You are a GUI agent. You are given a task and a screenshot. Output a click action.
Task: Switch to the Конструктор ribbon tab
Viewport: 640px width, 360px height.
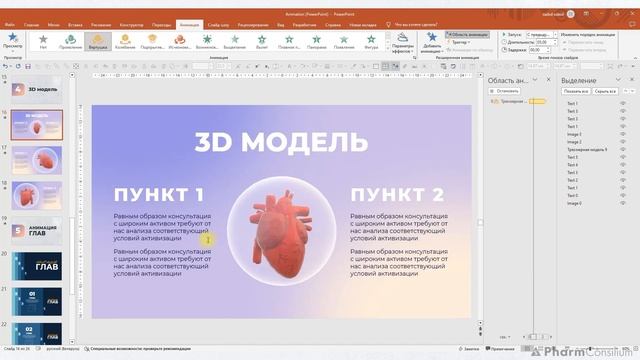(x=131, y=25)
